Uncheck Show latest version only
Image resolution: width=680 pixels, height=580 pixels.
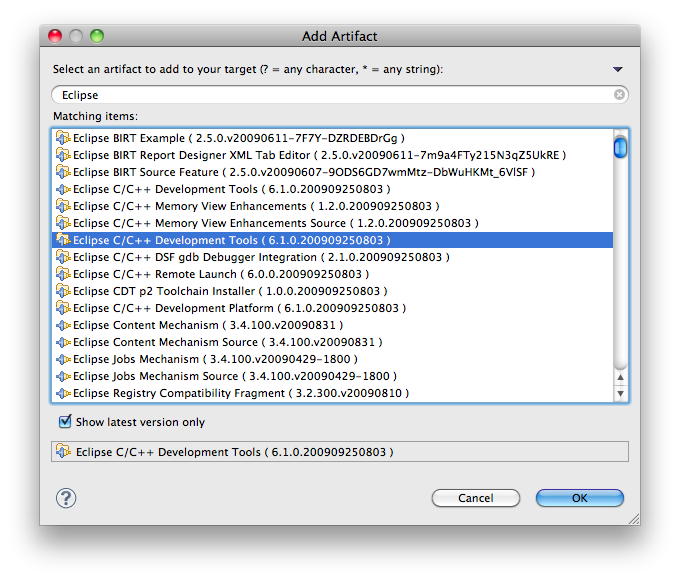tap(65, 421)
